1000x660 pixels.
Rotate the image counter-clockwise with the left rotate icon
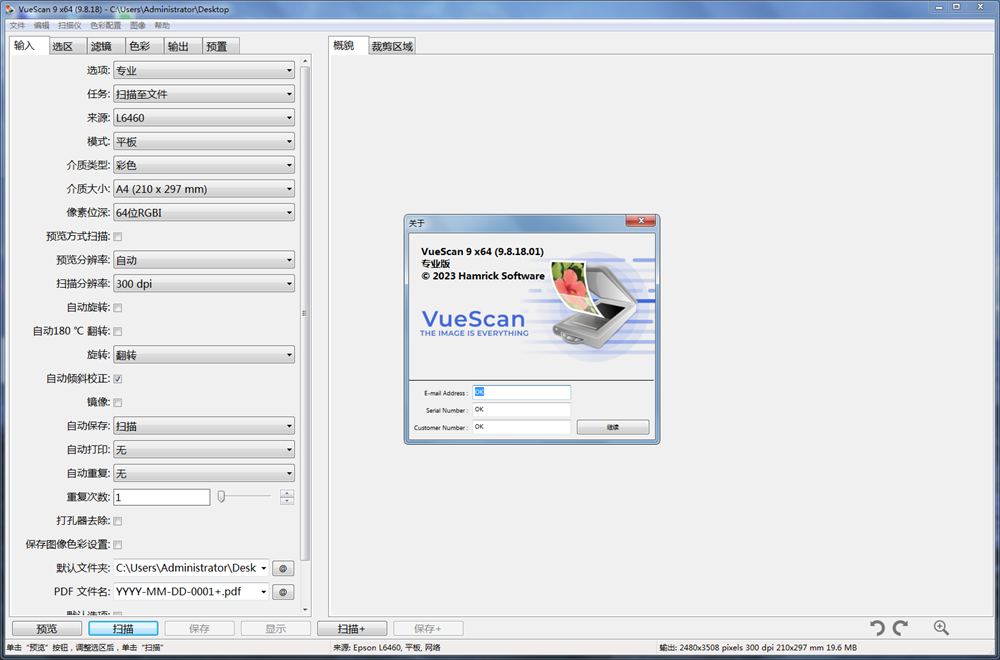pos(878,628)
